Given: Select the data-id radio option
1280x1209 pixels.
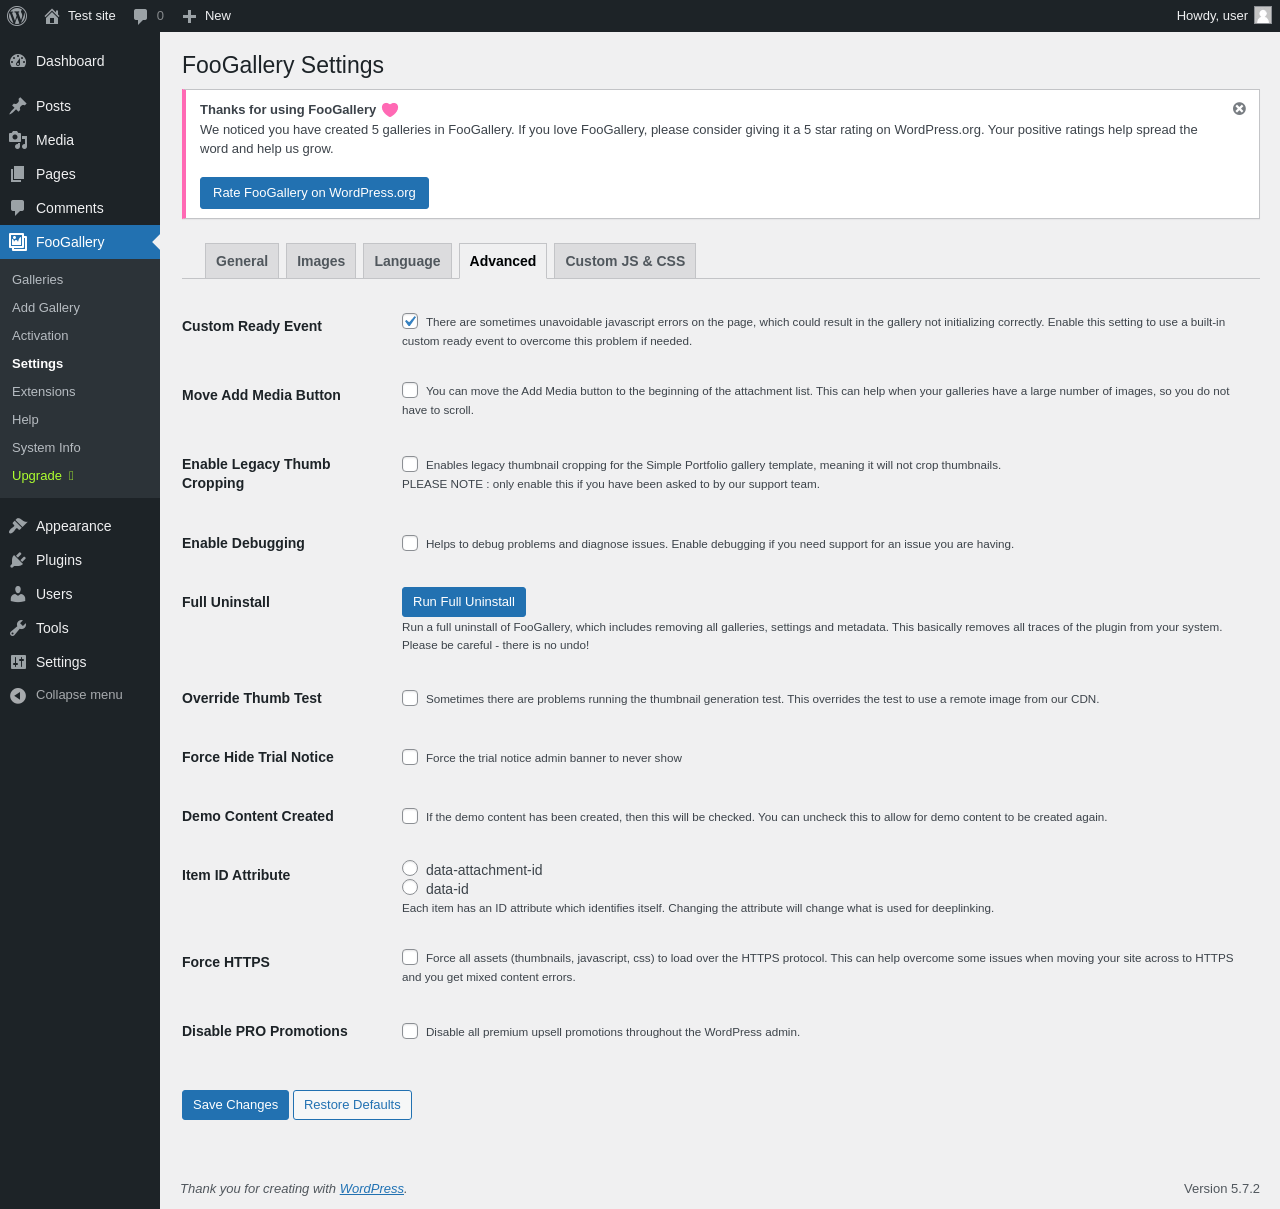Looking at the screenshot, I should click(x=410, y=887).
